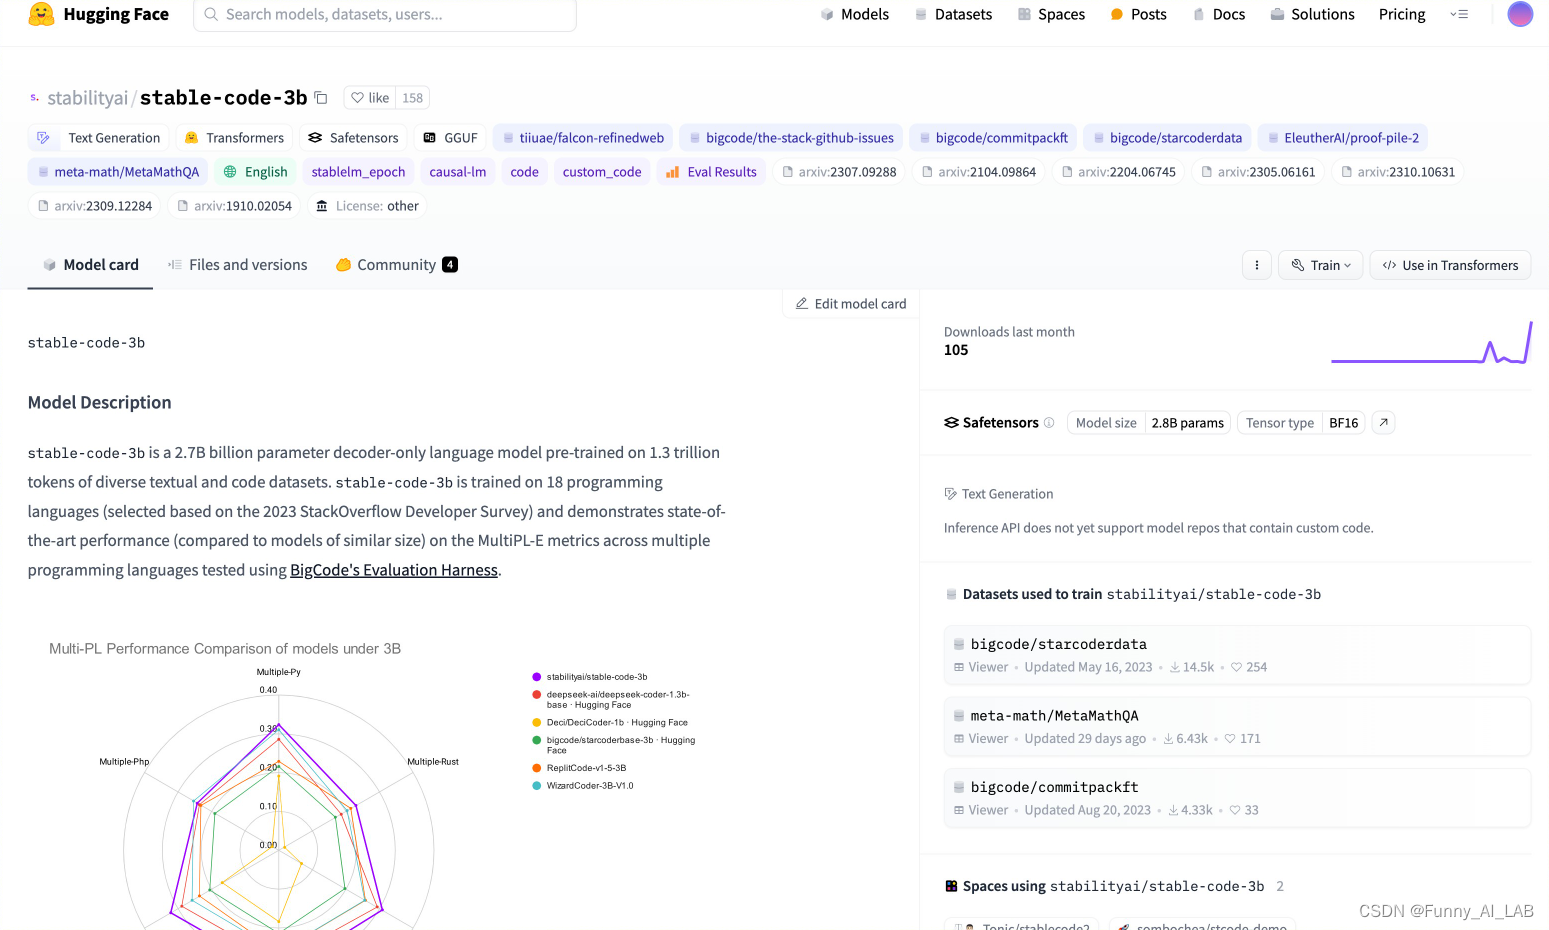Click the code tag
The image size is (1549, 930).
tap(524, 172)
